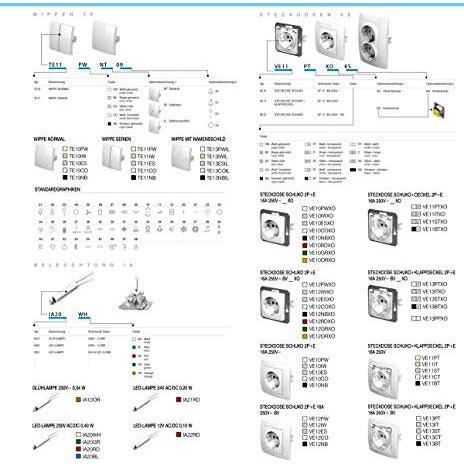Pick the black swatch next to TE11NB
464x464 pixels.
tap(134, 178)
